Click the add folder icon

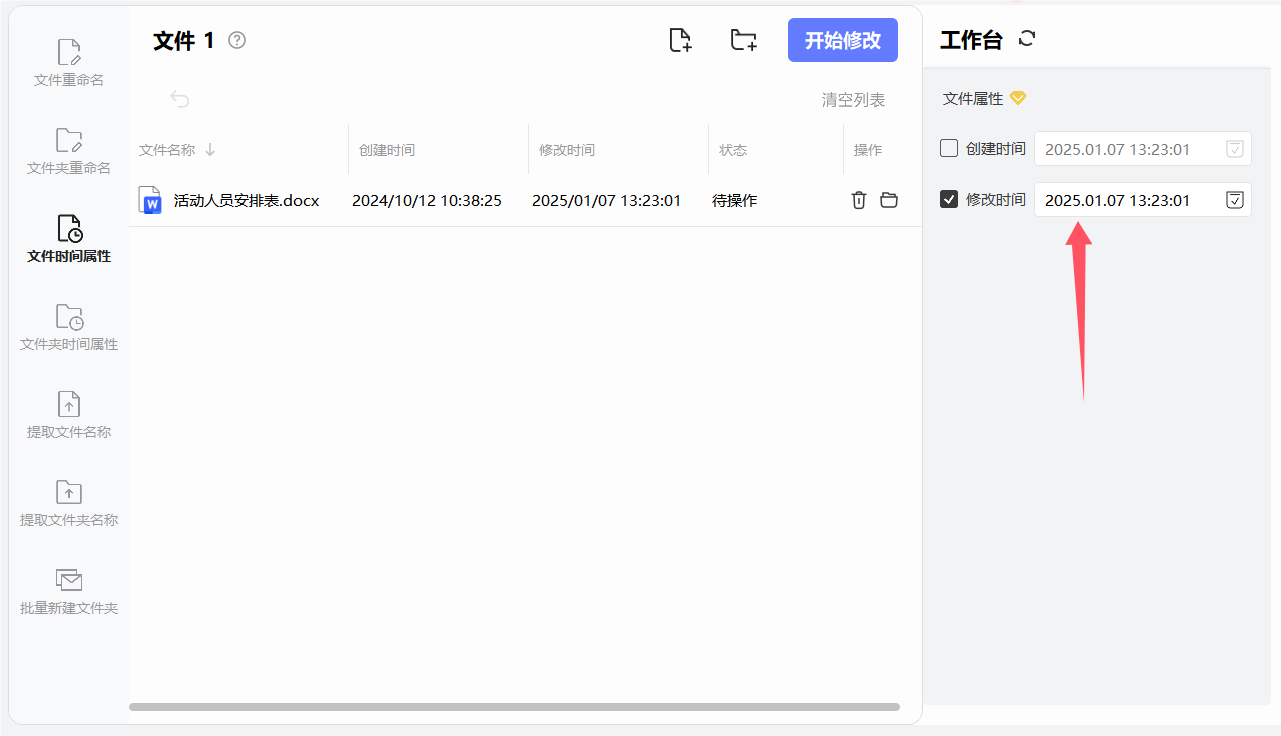point(743,40)
